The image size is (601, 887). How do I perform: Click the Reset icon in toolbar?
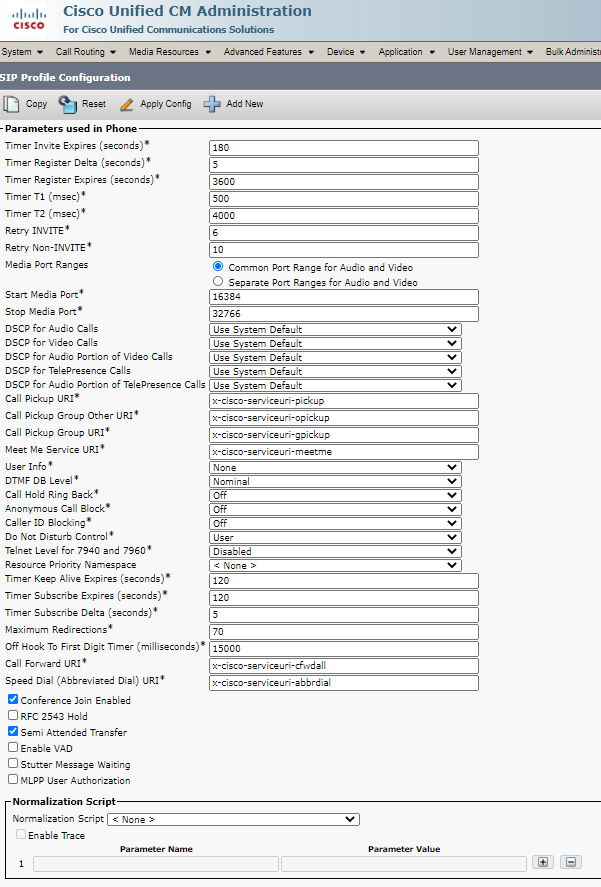point(68,104)
